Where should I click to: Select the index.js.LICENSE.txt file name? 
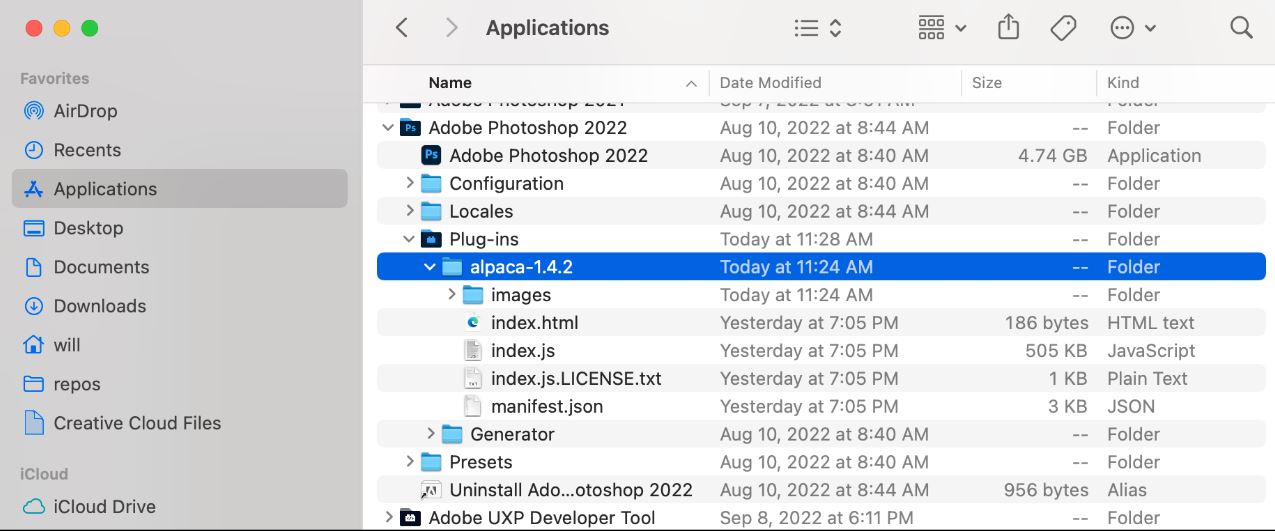[576, 379]
